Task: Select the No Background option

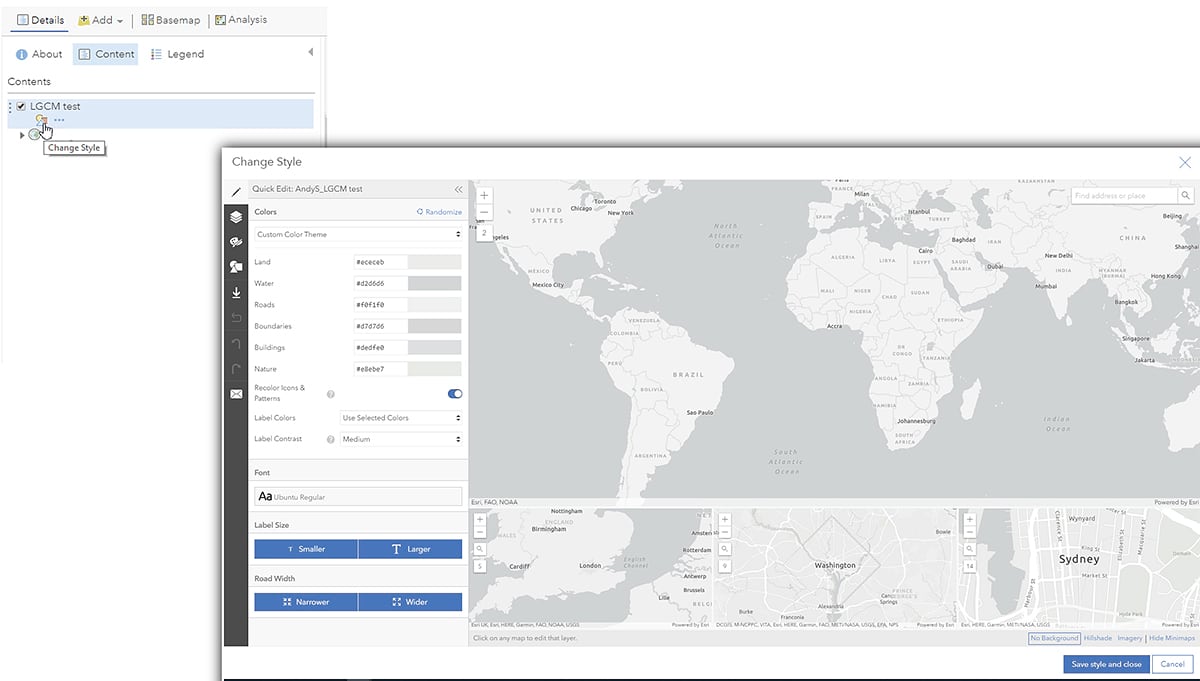Action: click(1055, 638)
